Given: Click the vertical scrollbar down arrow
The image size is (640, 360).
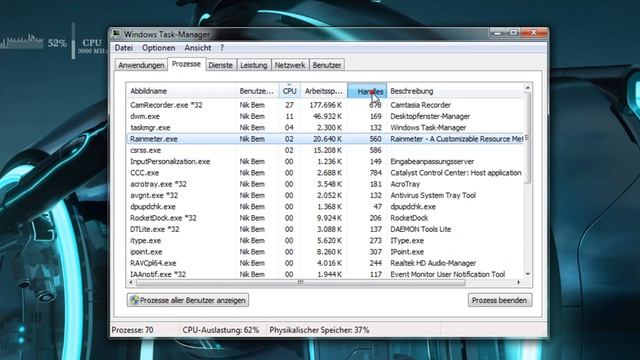Looking at the screenshot, I should click(x=528, y=274).
